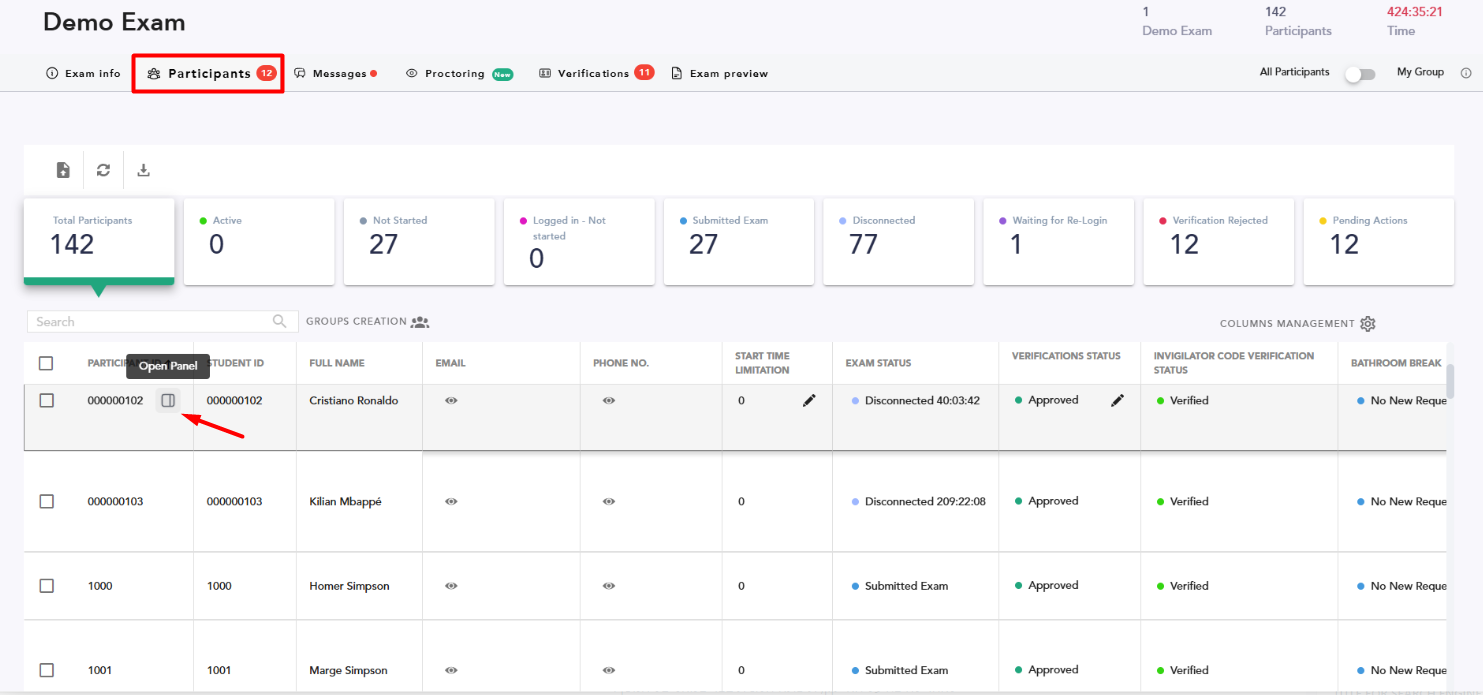Click Phone No. column header
1483x695 pixels.
[621, 363]
